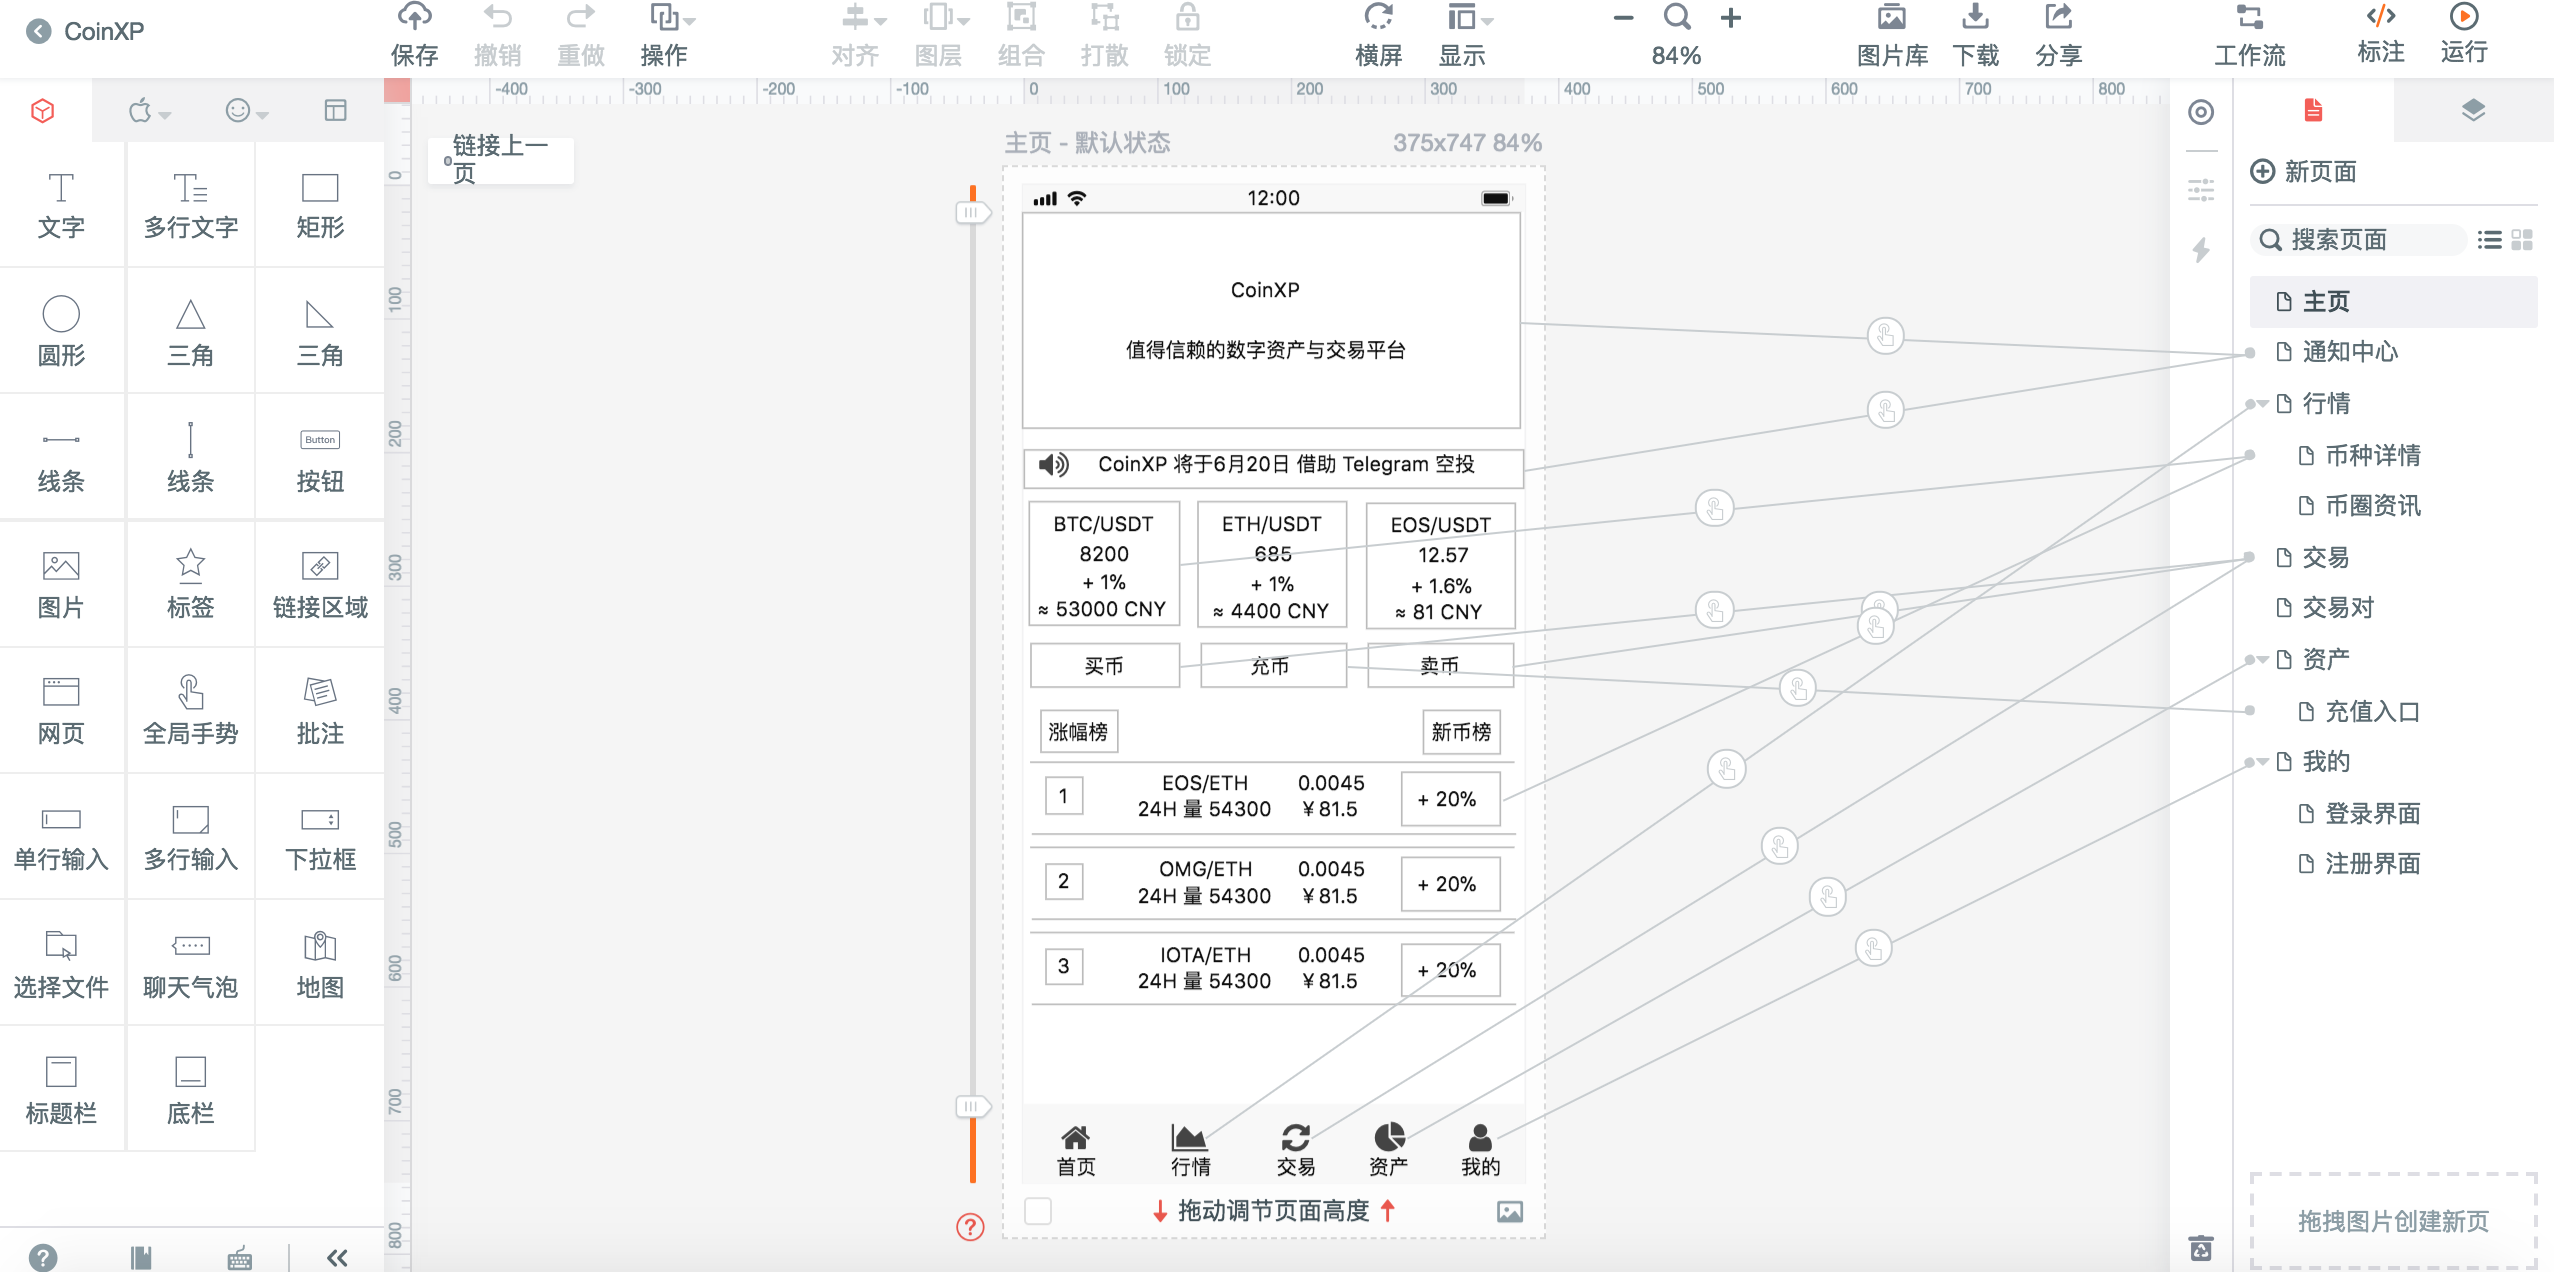The width and height of the screenshot is (2554, 1272).
Task: Click the 组合 (group) icon
Action: [1020, 17]
